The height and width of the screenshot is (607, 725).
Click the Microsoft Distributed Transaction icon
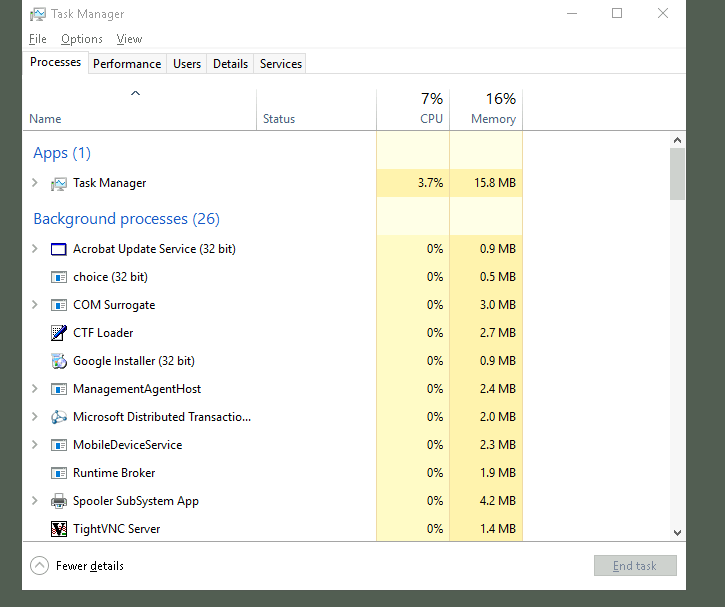pyautogui.click(x=59, y=417)
